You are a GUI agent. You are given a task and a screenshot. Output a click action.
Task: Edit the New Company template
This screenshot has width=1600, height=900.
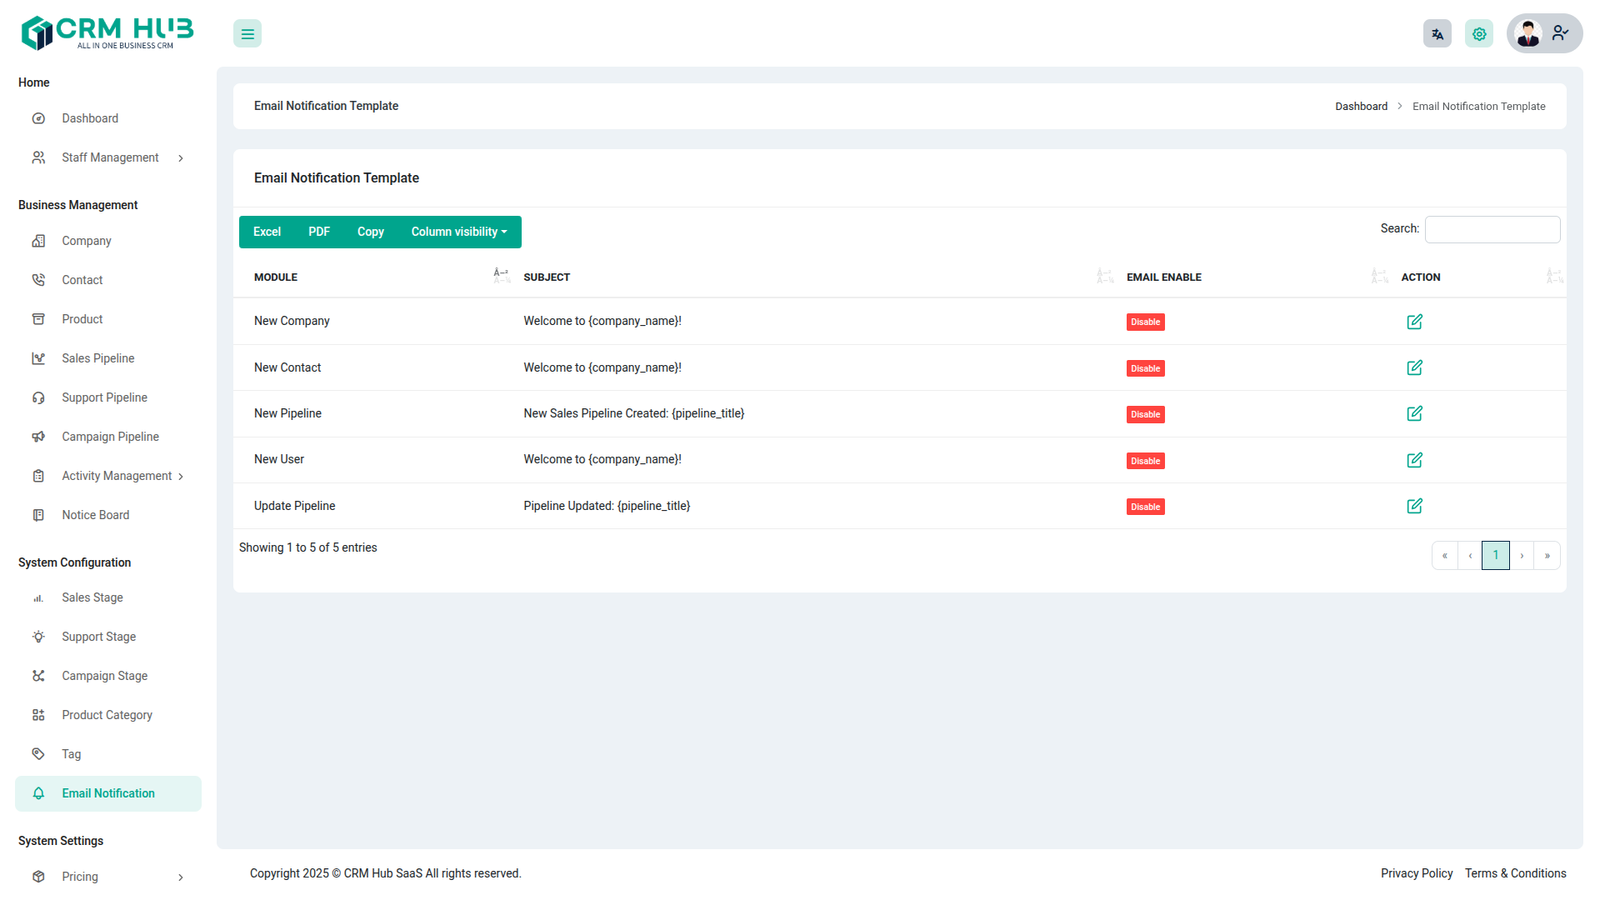[x=1414, y=322]
